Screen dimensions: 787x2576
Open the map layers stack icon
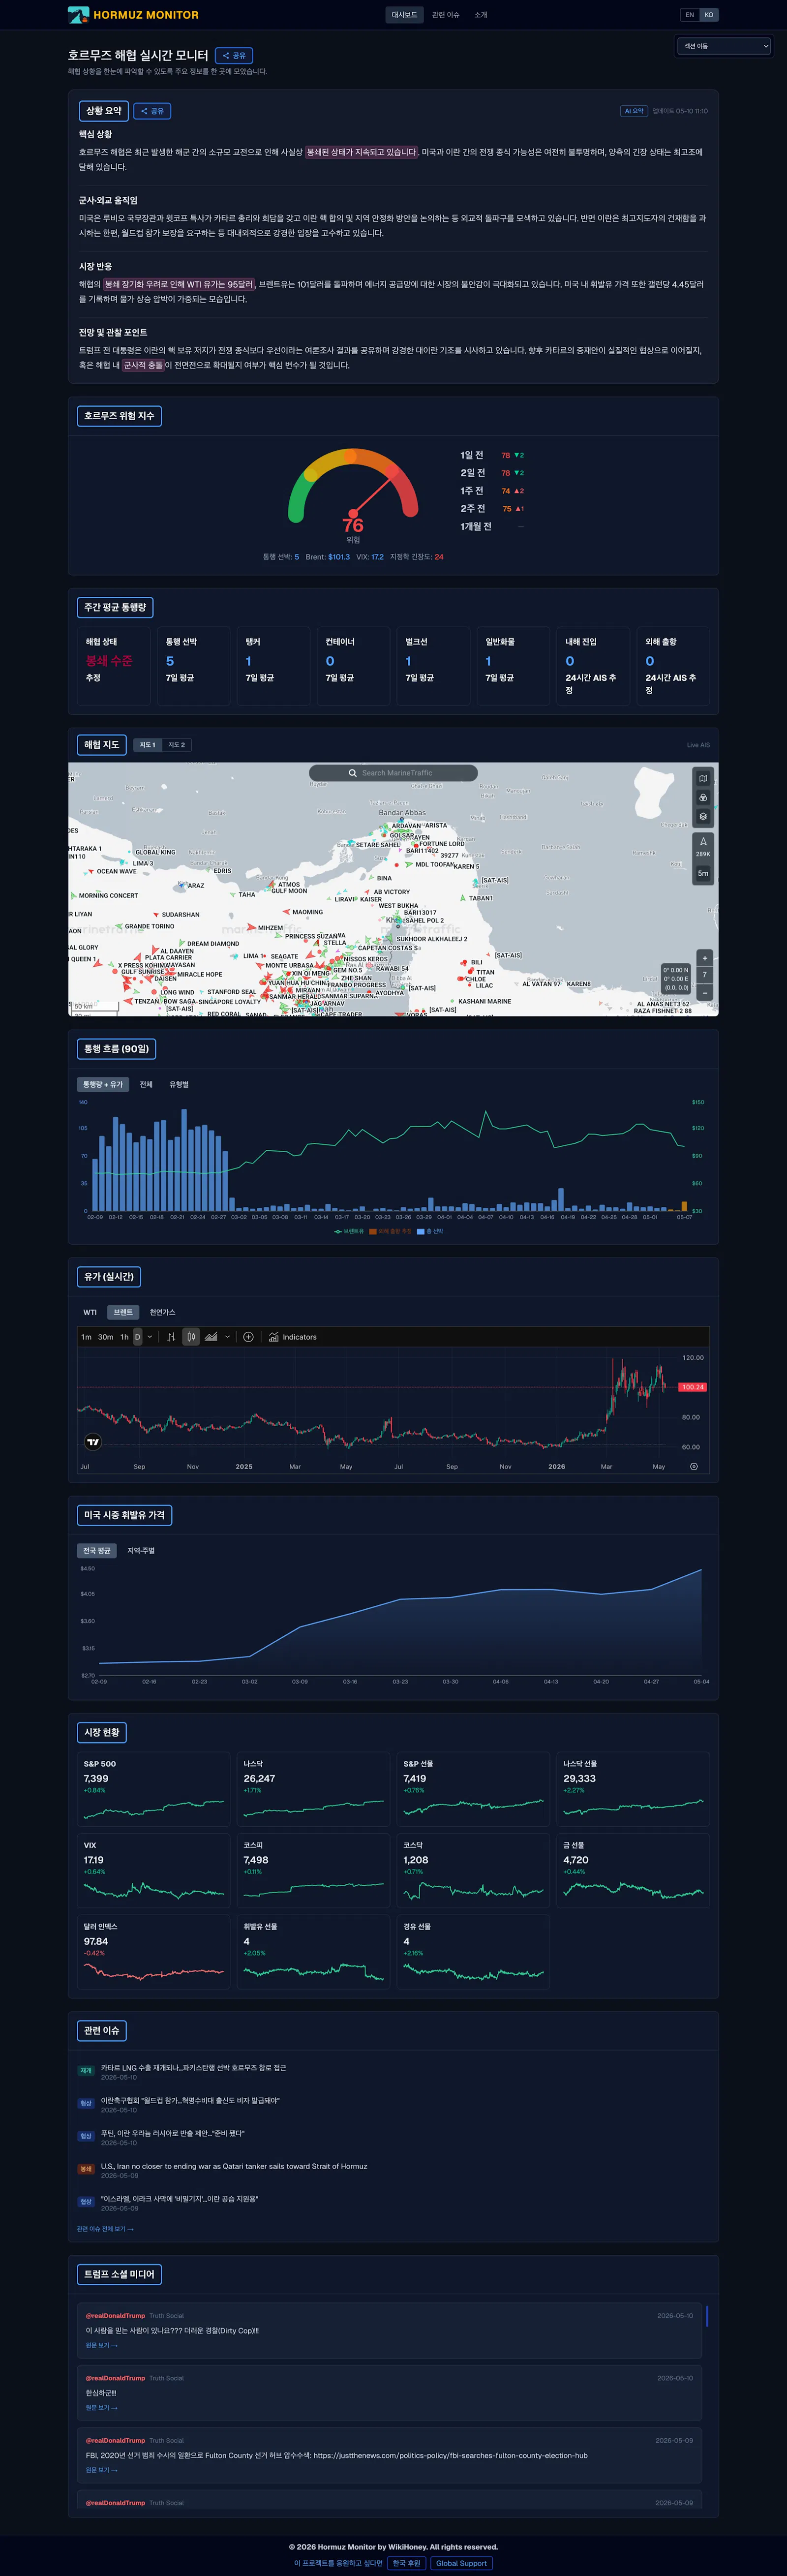point(703,816)
